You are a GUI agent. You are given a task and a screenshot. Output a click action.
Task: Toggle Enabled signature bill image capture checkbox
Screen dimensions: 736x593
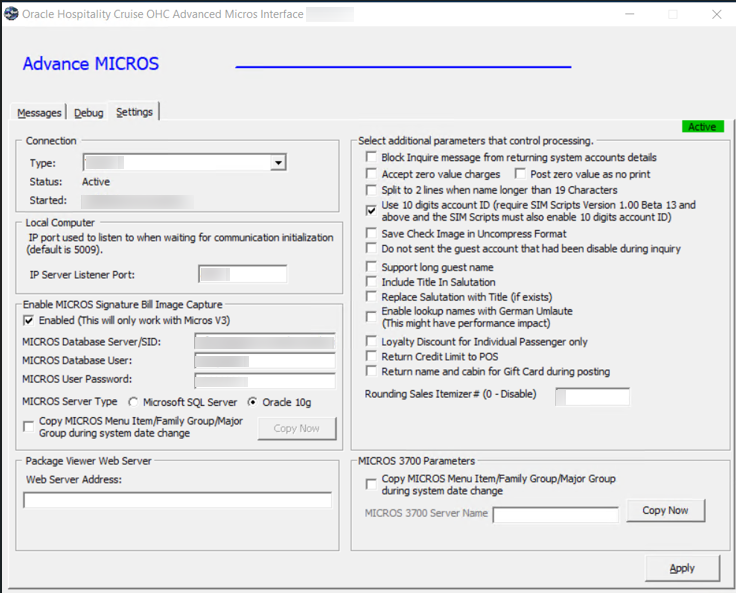[x=29, y=320]
